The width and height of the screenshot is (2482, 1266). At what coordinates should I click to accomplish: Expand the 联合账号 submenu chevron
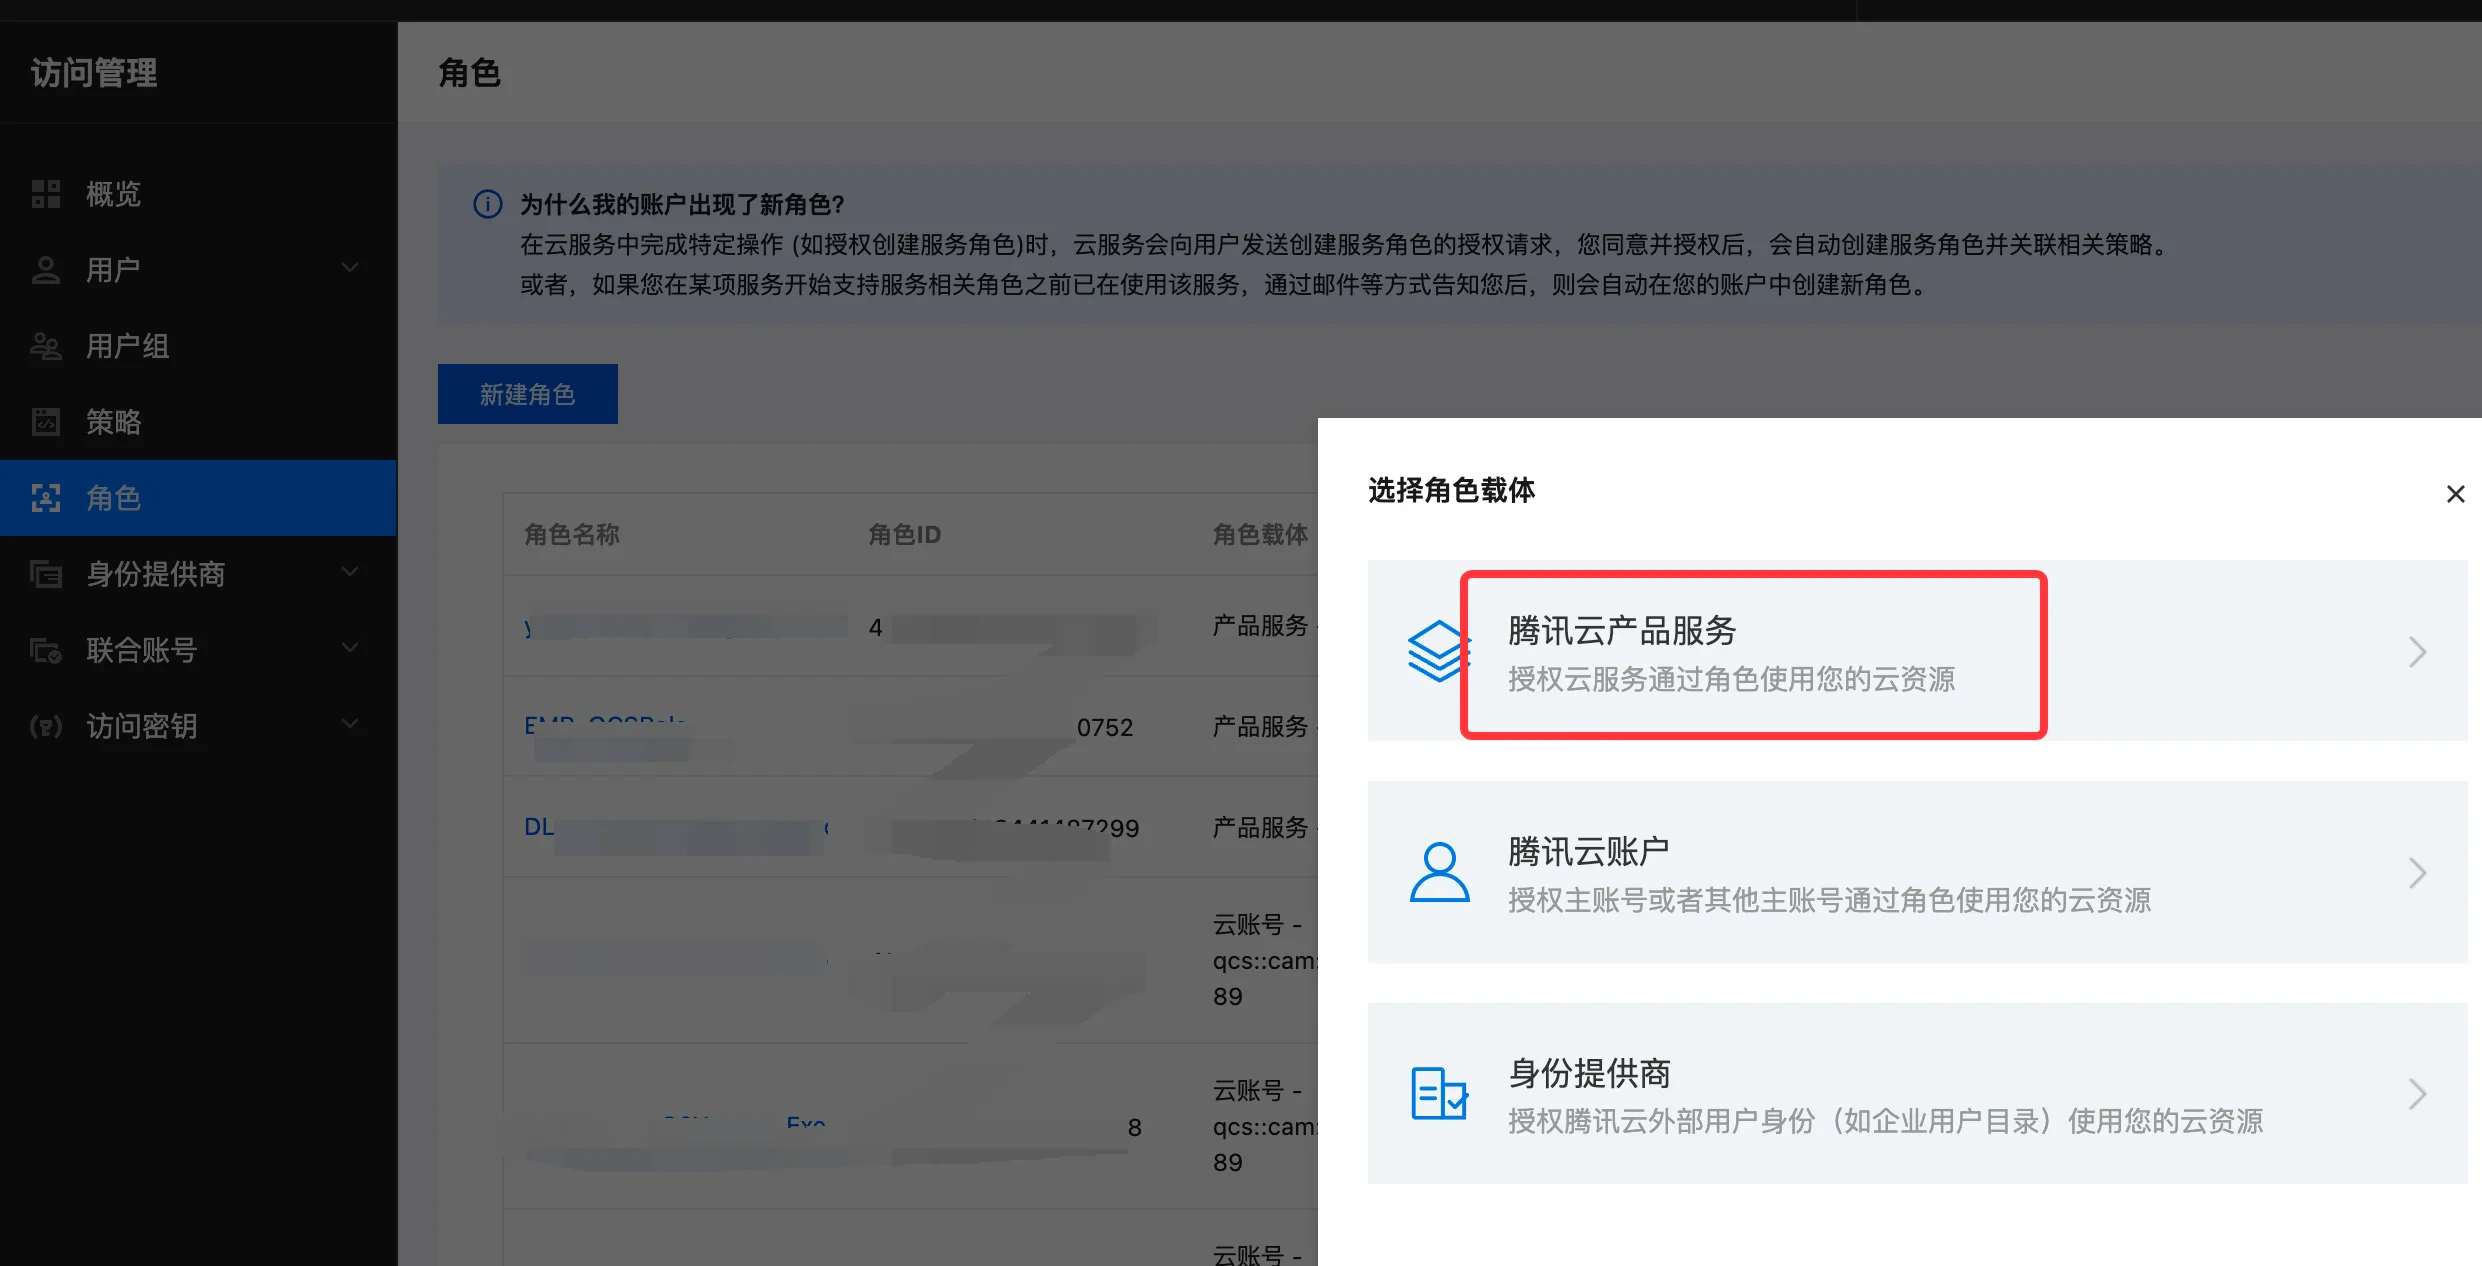(x=350, y=648)
